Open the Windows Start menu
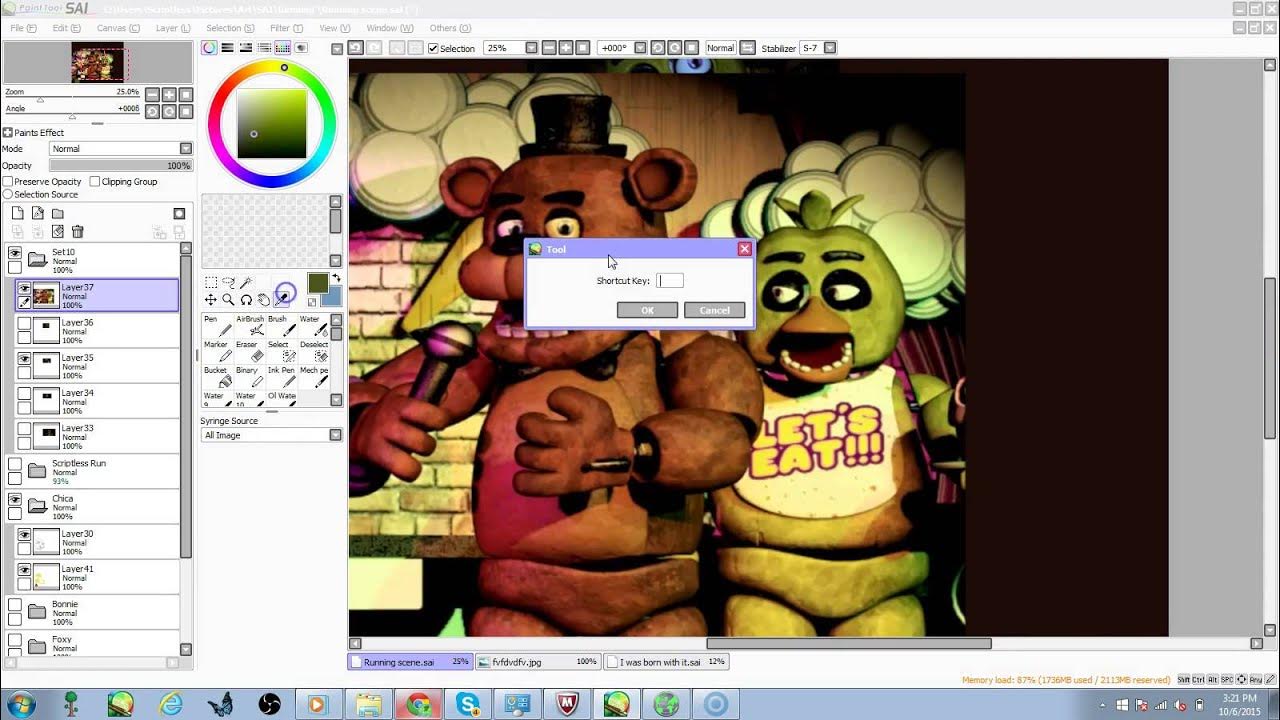 (x=20, y=704)
